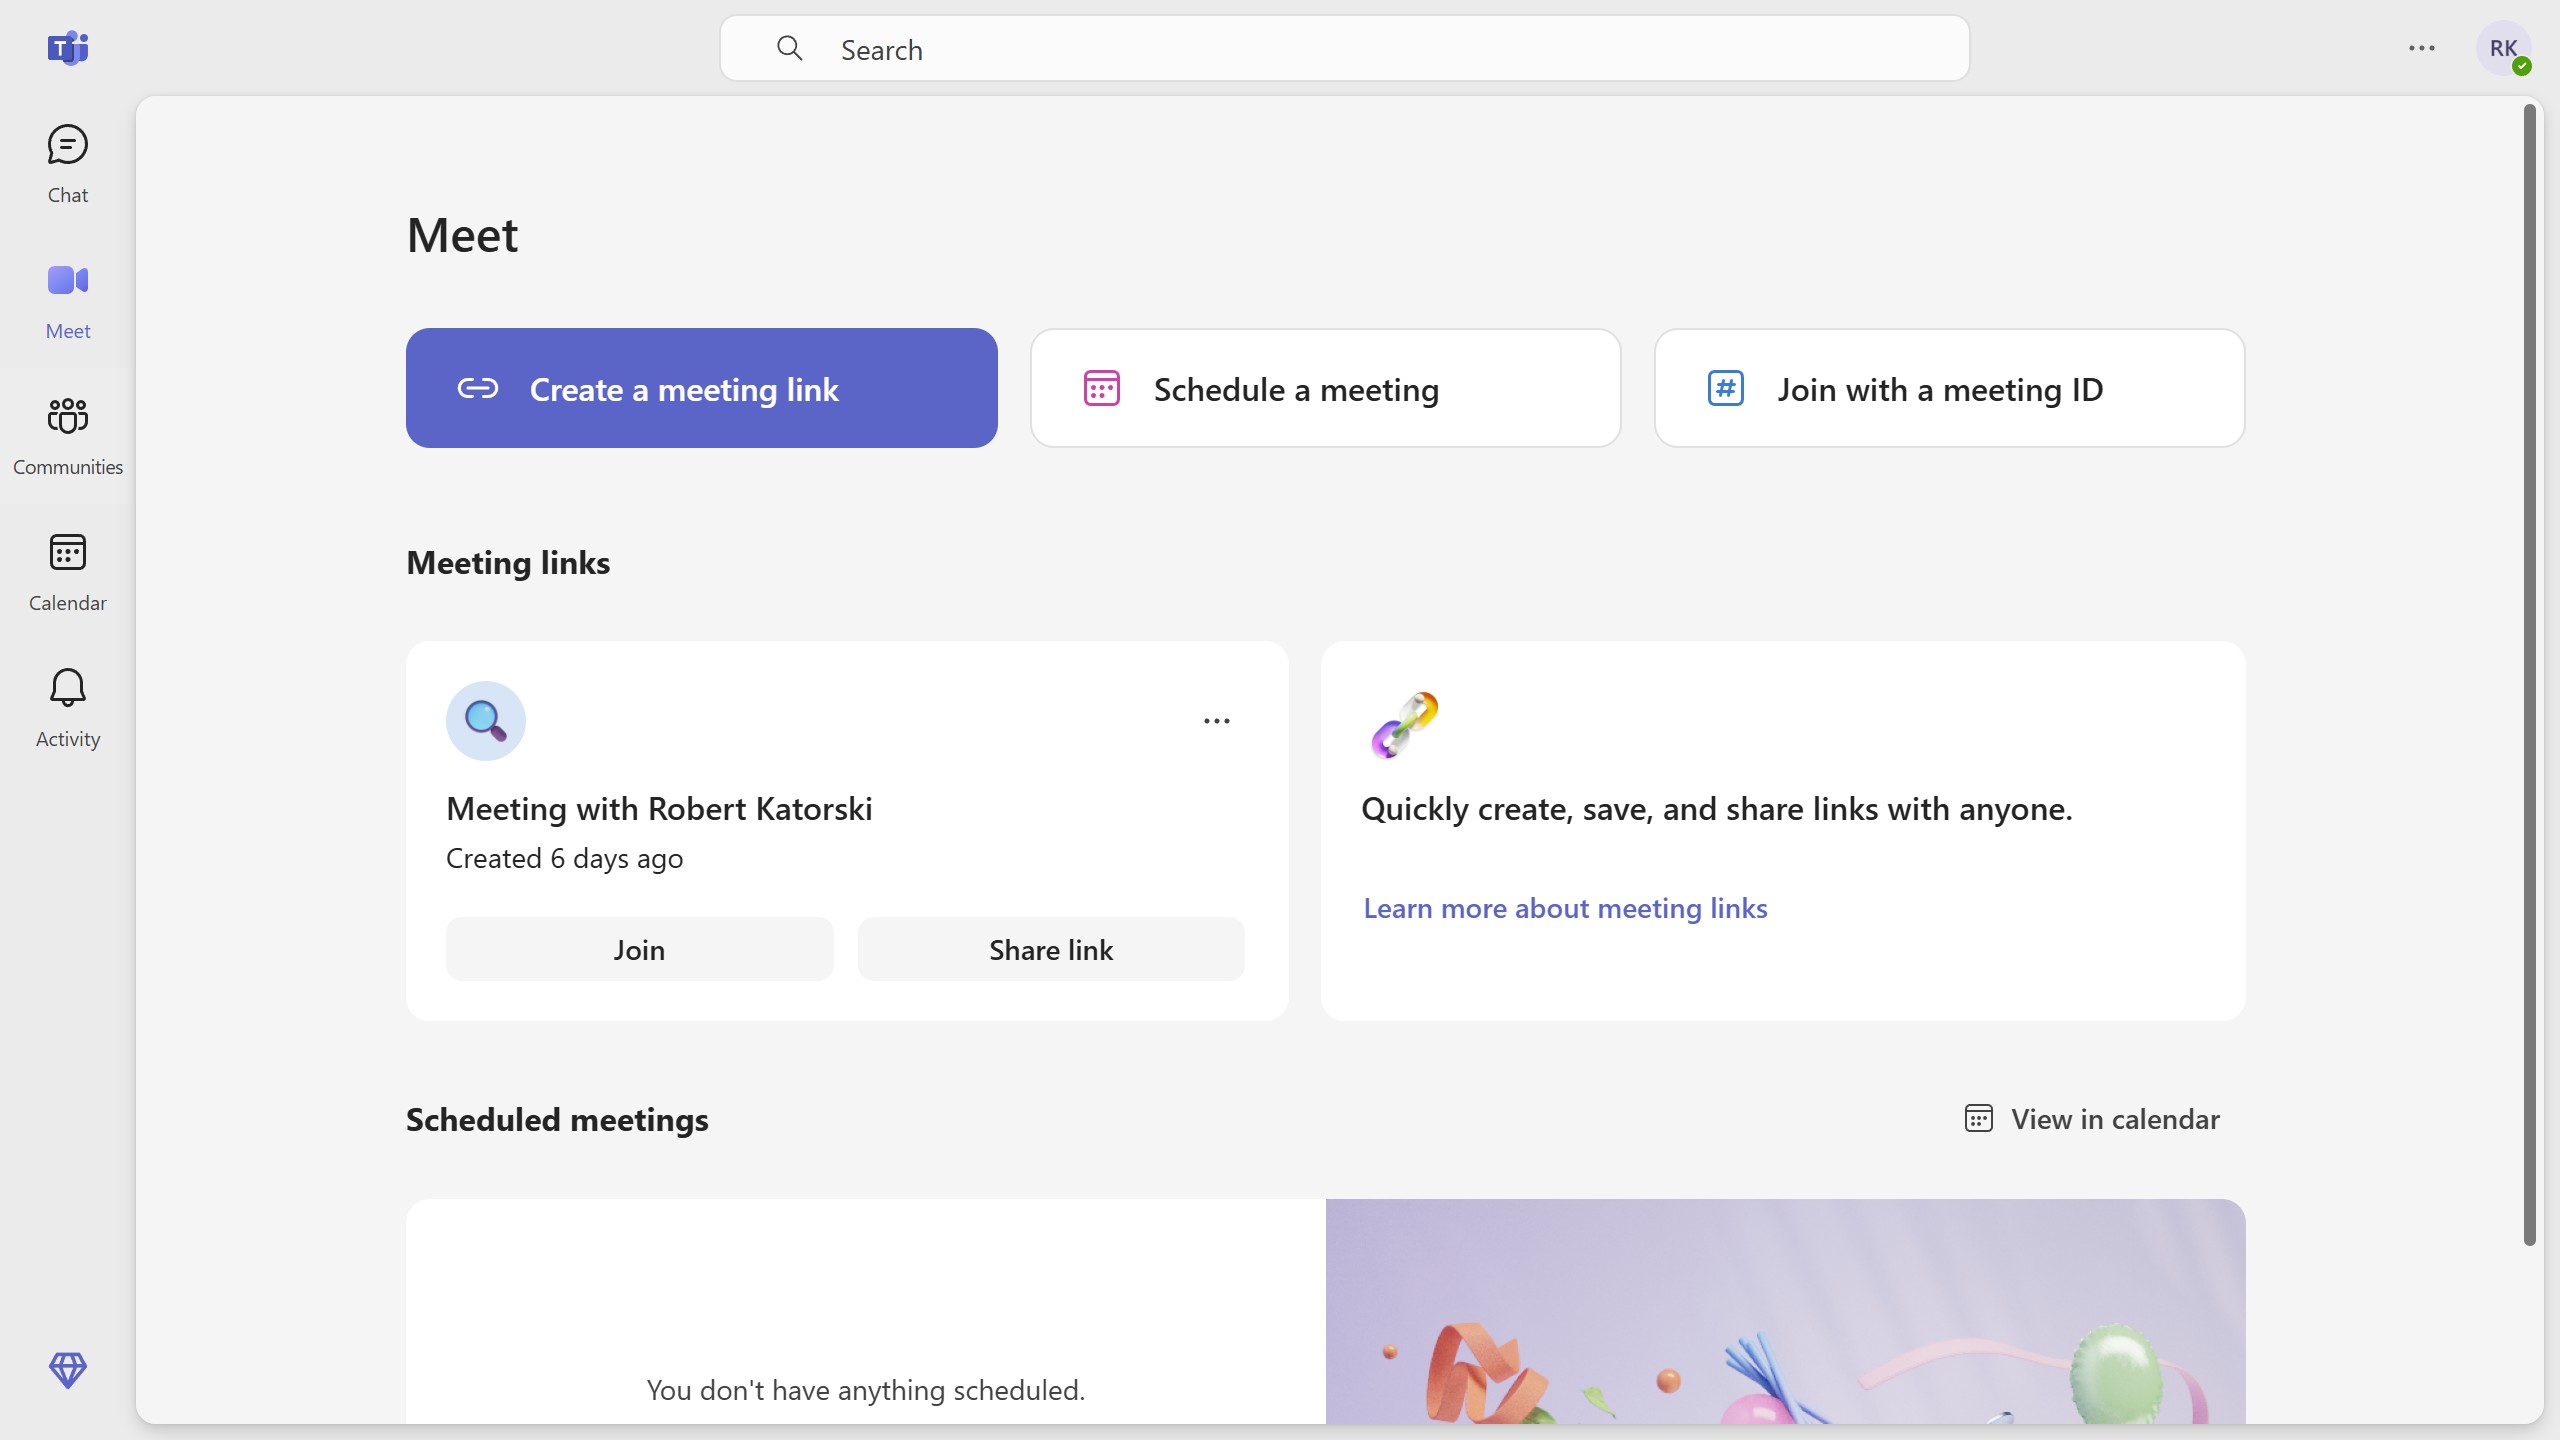This screenshot has width=2560, height=1440.
Task: Select the Meet video camera icon
Action: click(68, 280)
